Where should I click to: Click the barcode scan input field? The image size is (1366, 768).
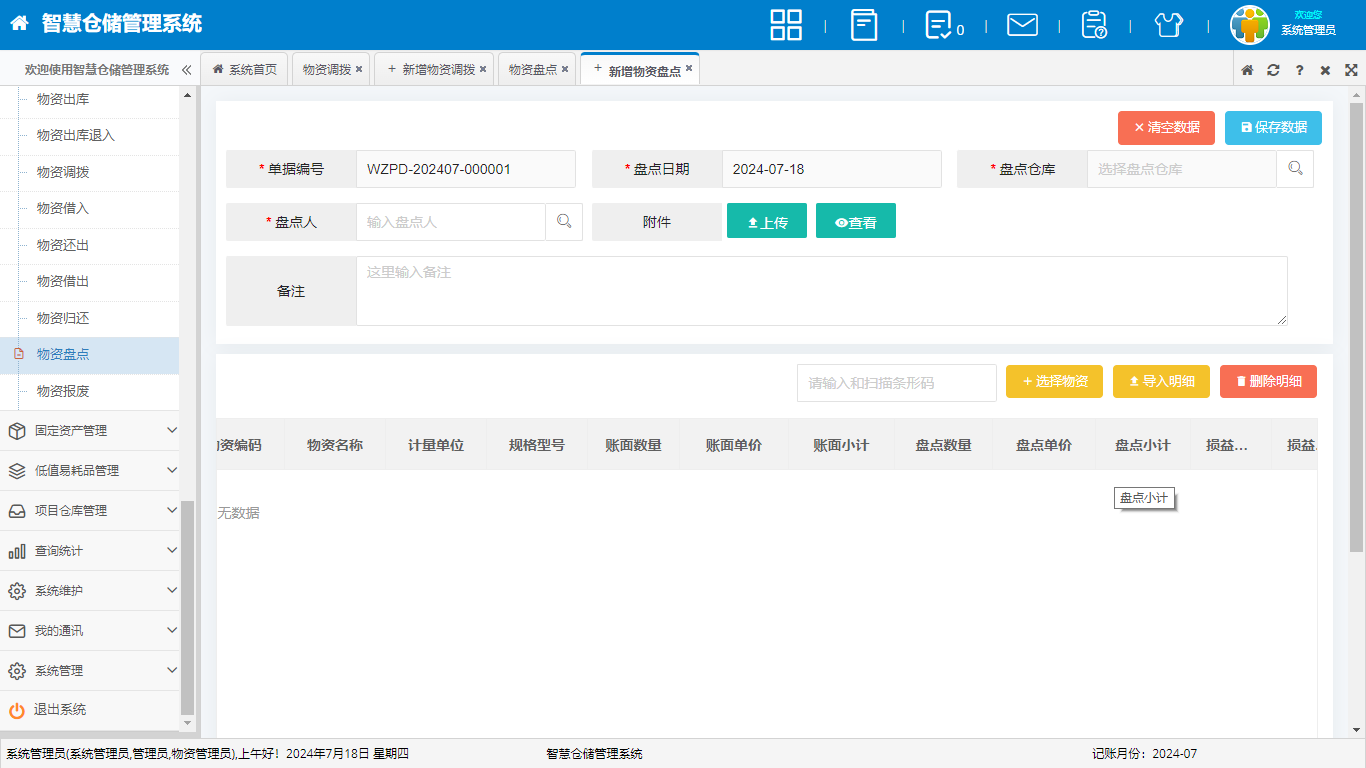coord(896,383)
